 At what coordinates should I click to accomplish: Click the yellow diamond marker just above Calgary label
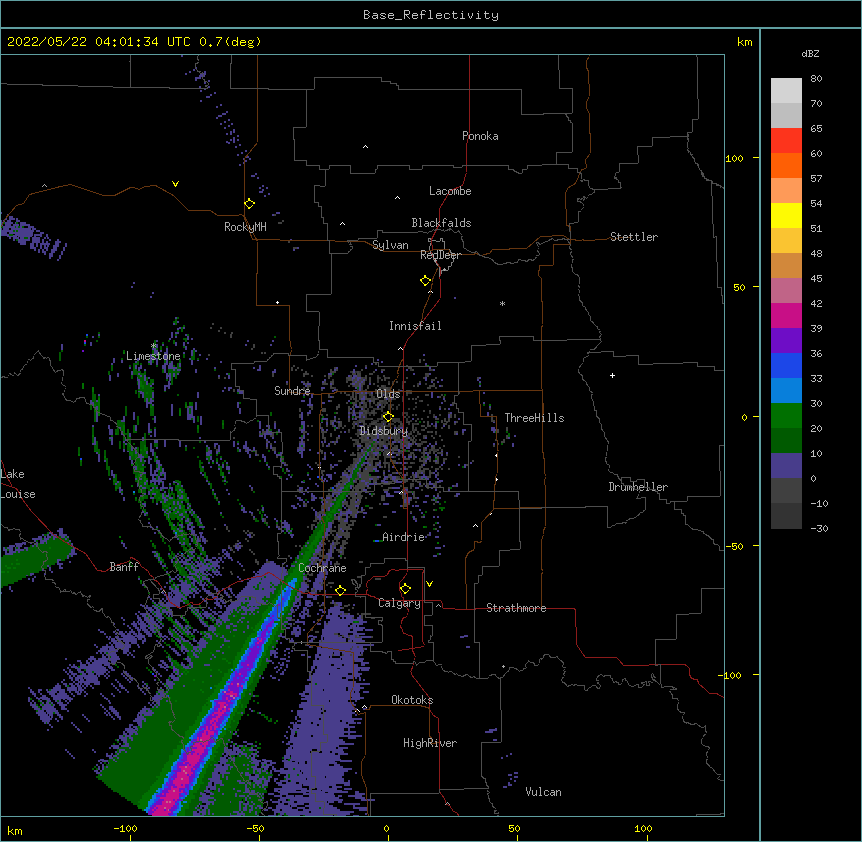(405, 589)
